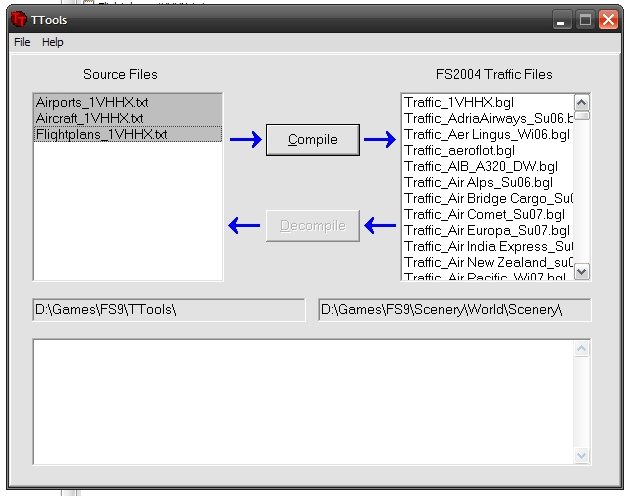Open the Help menu

tap(53, 42)
